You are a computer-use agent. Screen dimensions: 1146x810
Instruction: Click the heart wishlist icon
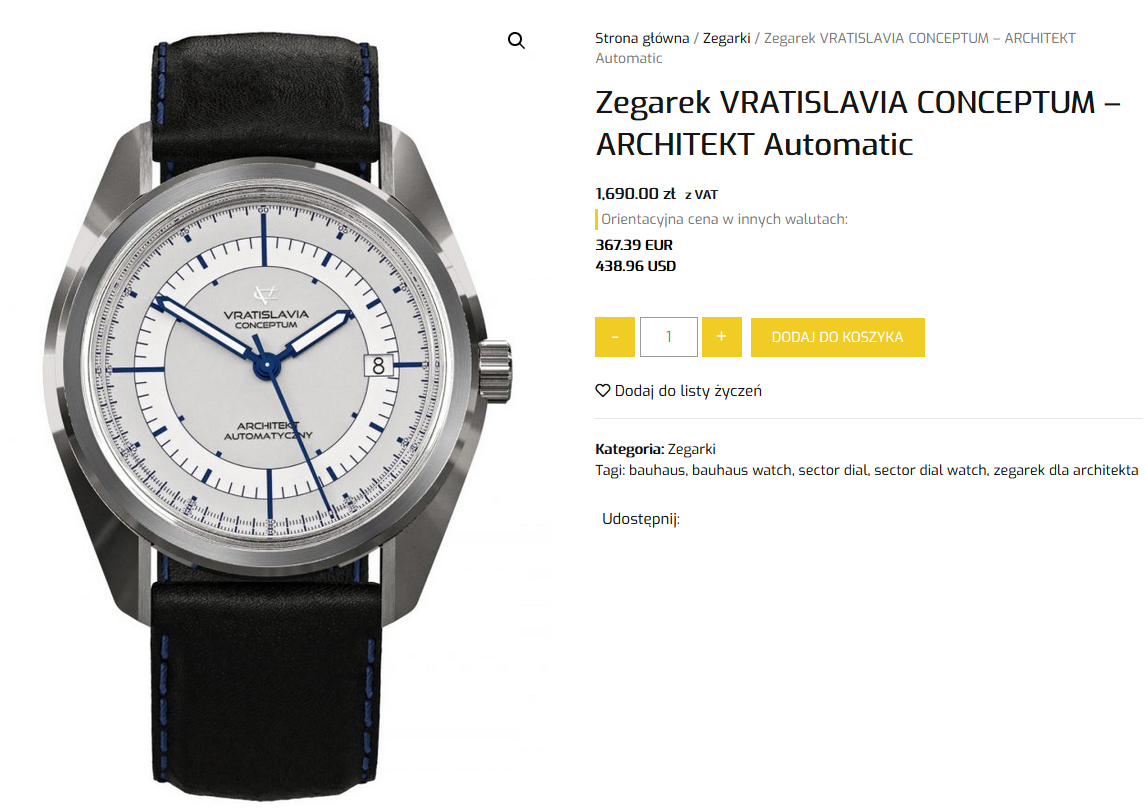(602, 390)
